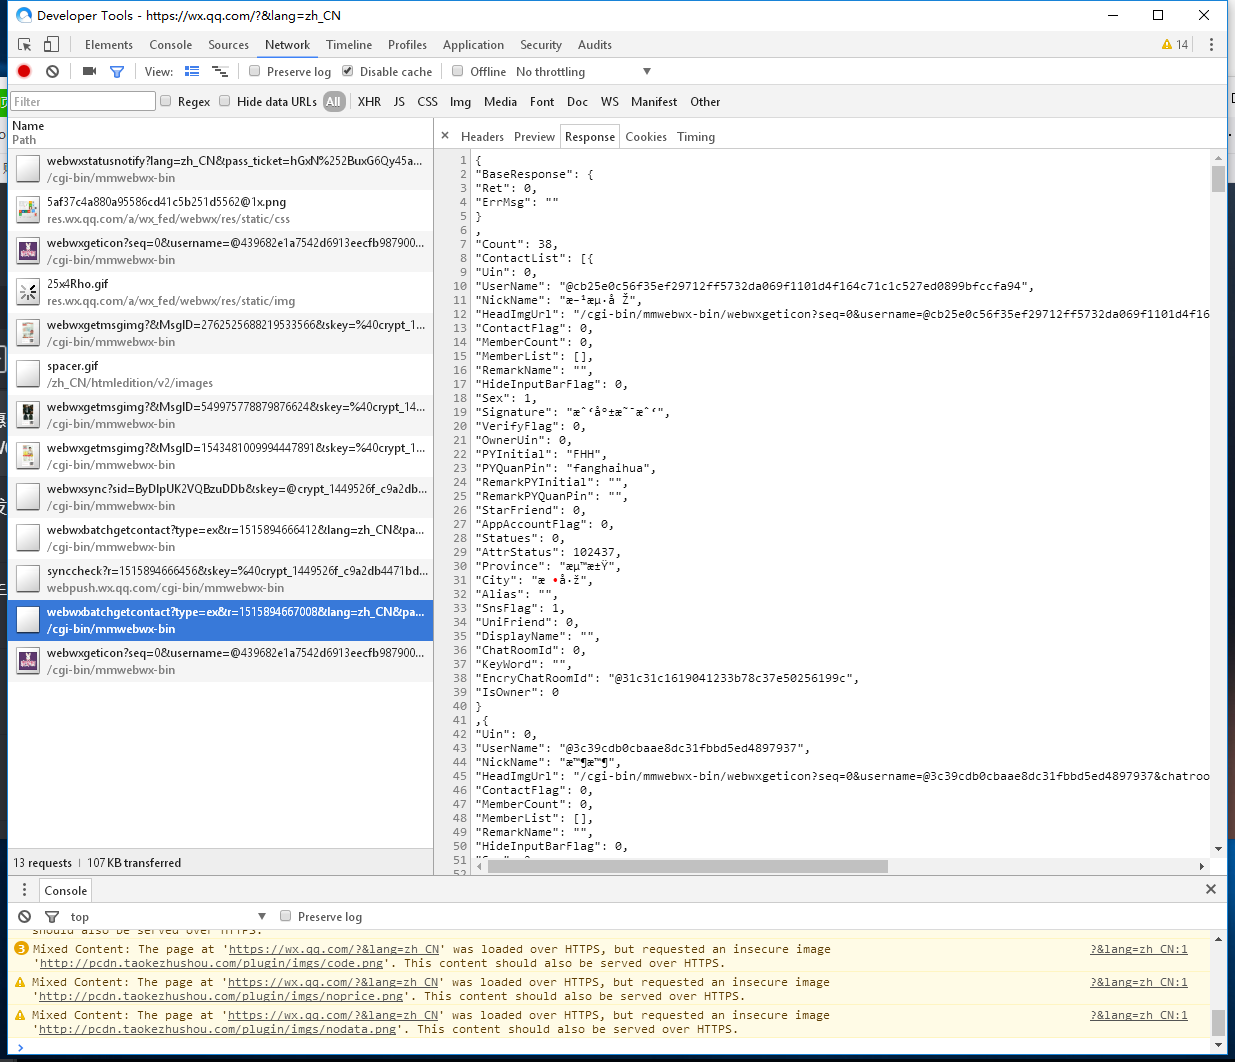Viewport: 1235px width, 1062px height.
Task: Open the Timing tab of the request
Action: click(x=696, y=137)
